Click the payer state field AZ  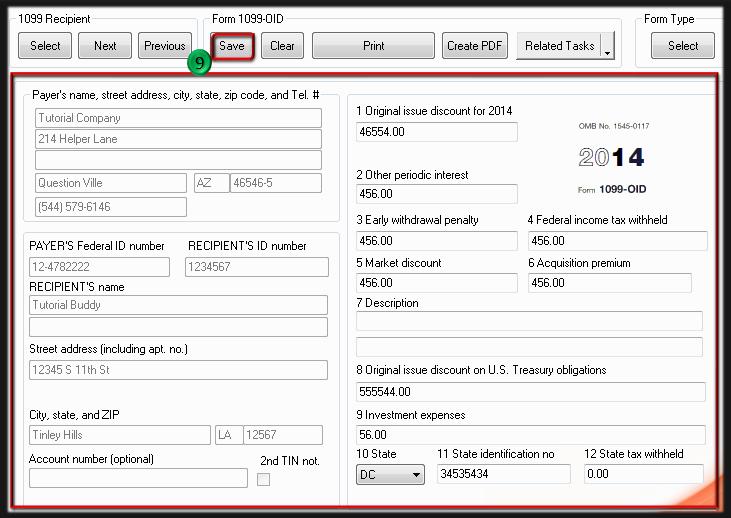212,183
